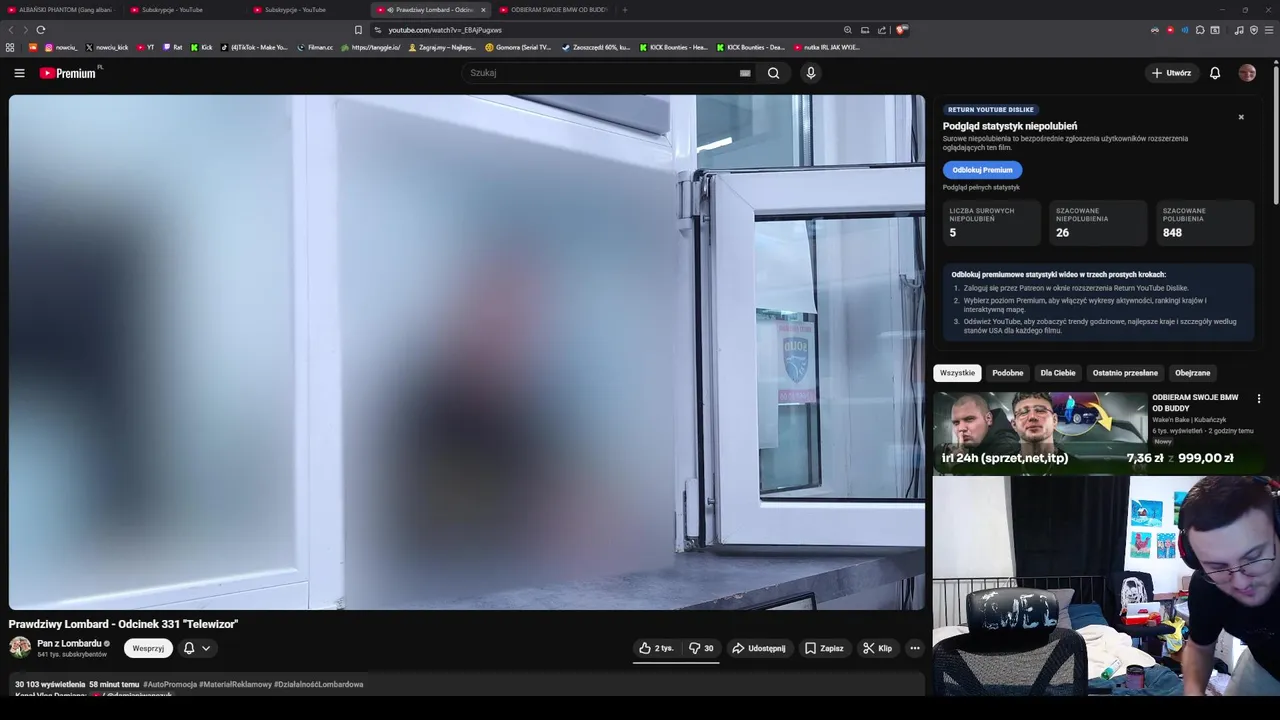Open the zoom magnifier icon in address bar

(848, 30)
